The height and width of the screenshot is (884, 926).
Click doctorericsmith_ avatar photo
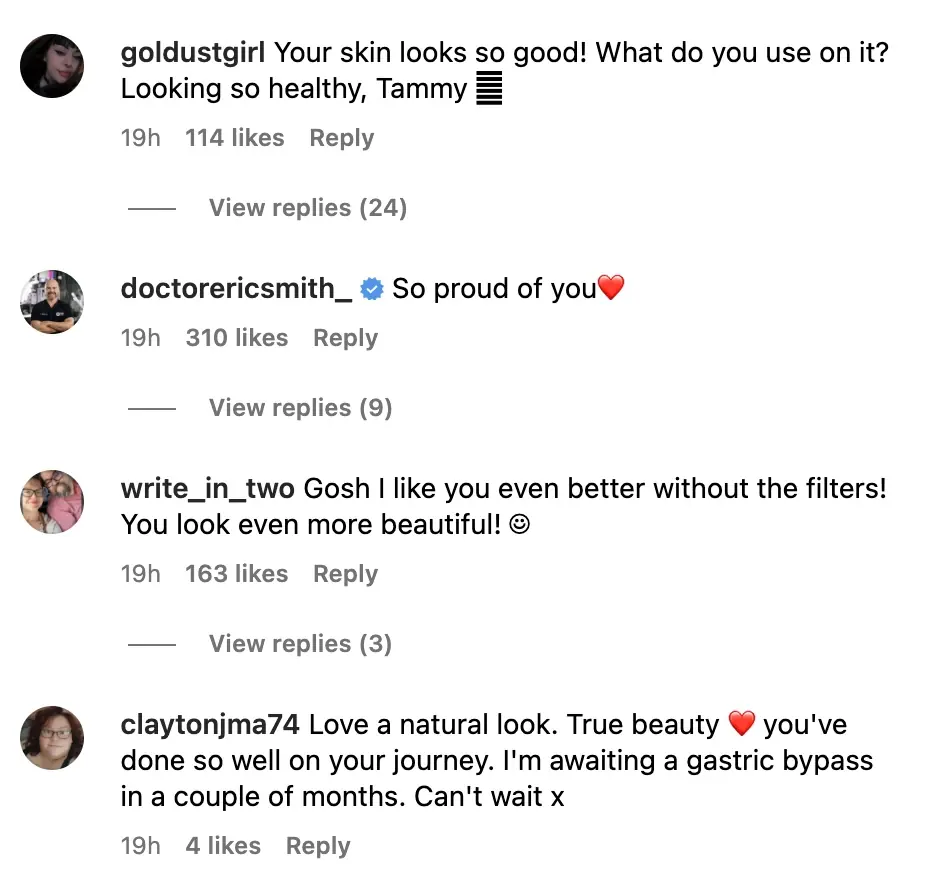pyautogui.click(x=52, y=301)
